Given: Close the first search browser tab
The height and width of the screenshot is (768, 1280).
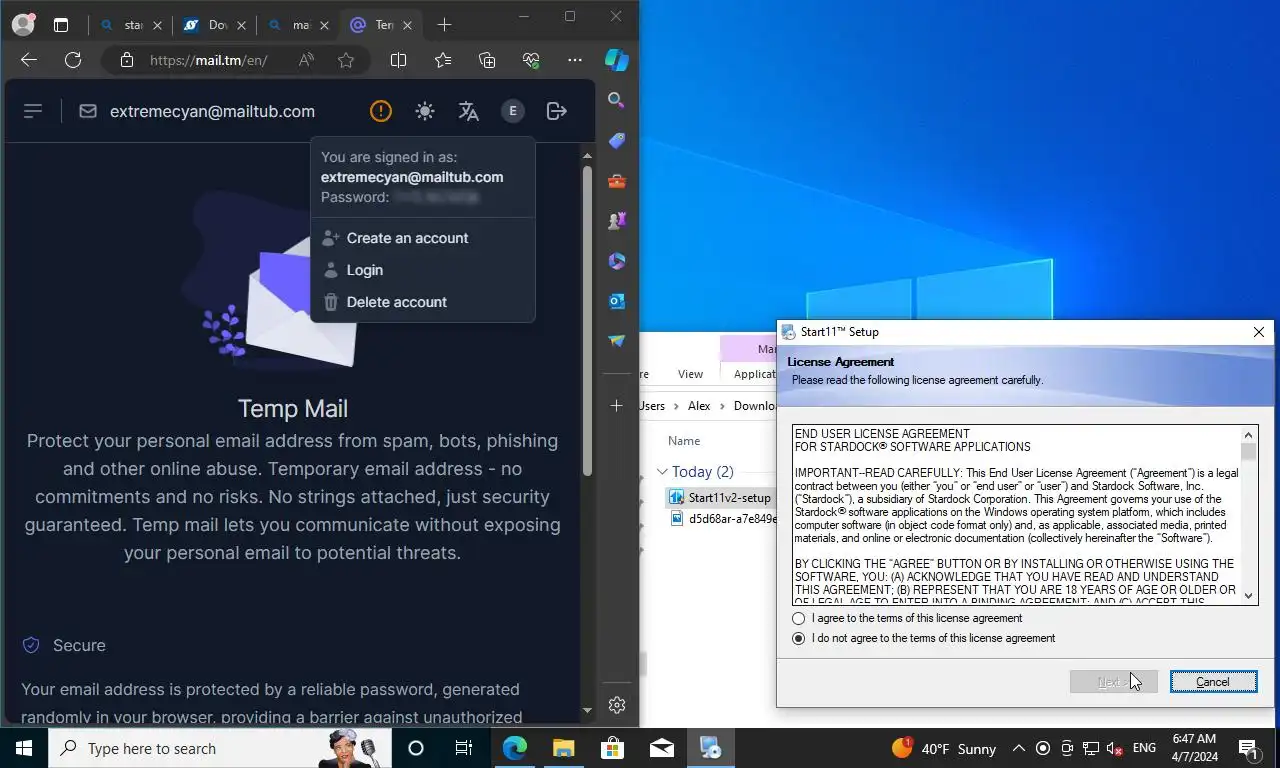Looking at the screenshot, I should point(157,25).
